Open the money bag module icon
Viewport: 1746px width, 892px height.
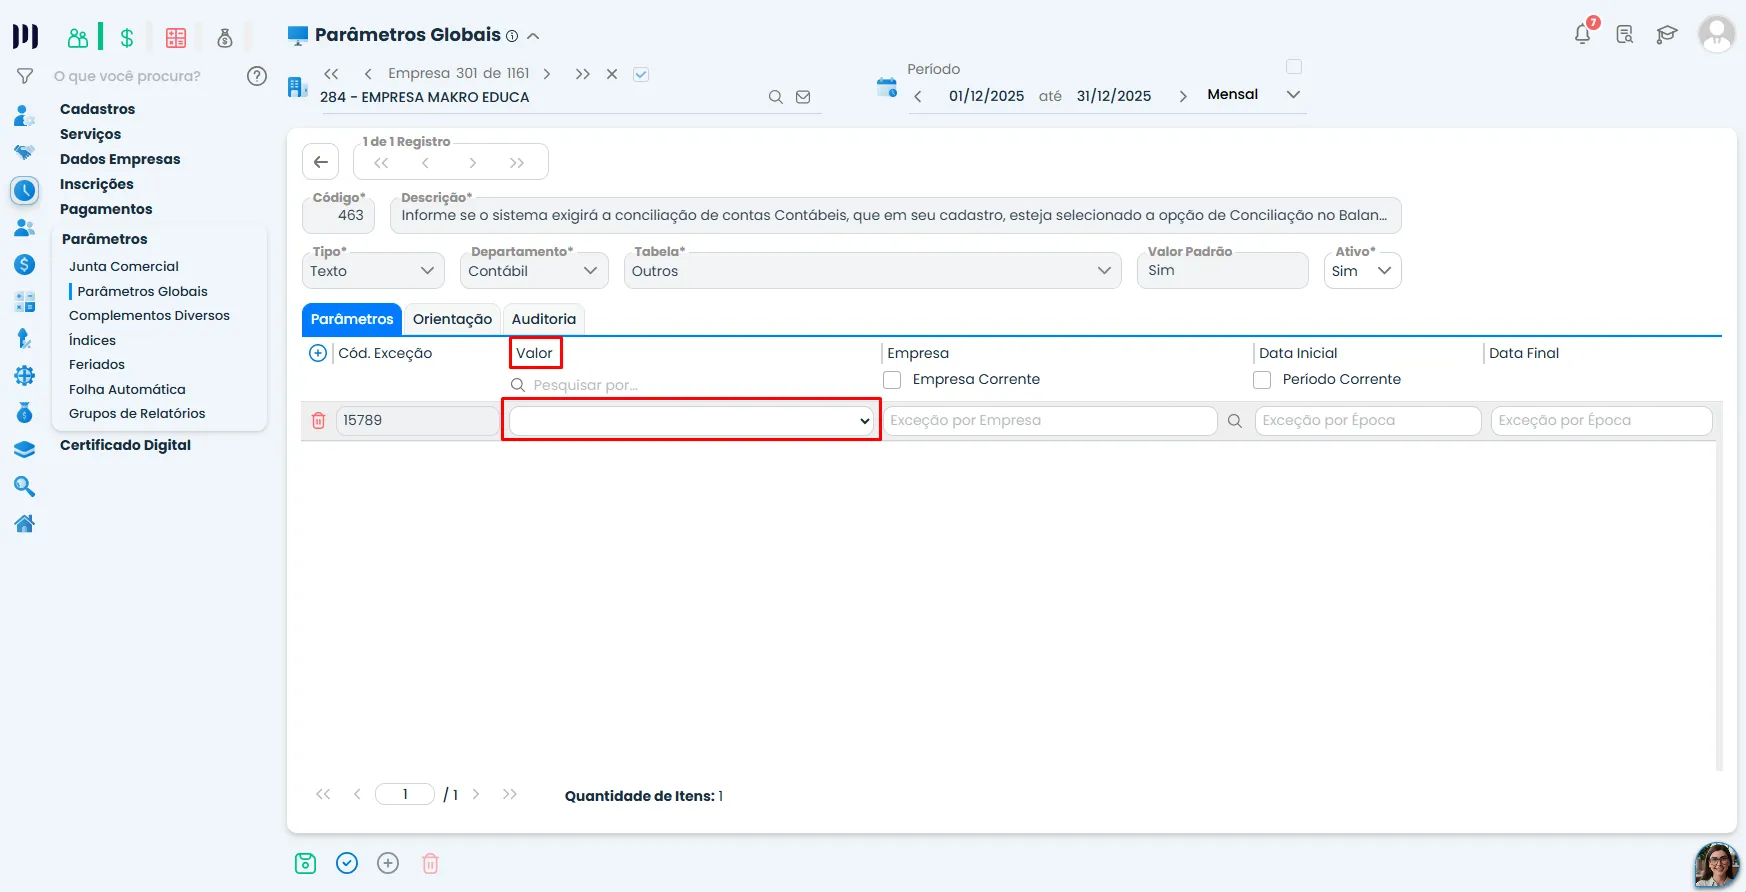225,38
